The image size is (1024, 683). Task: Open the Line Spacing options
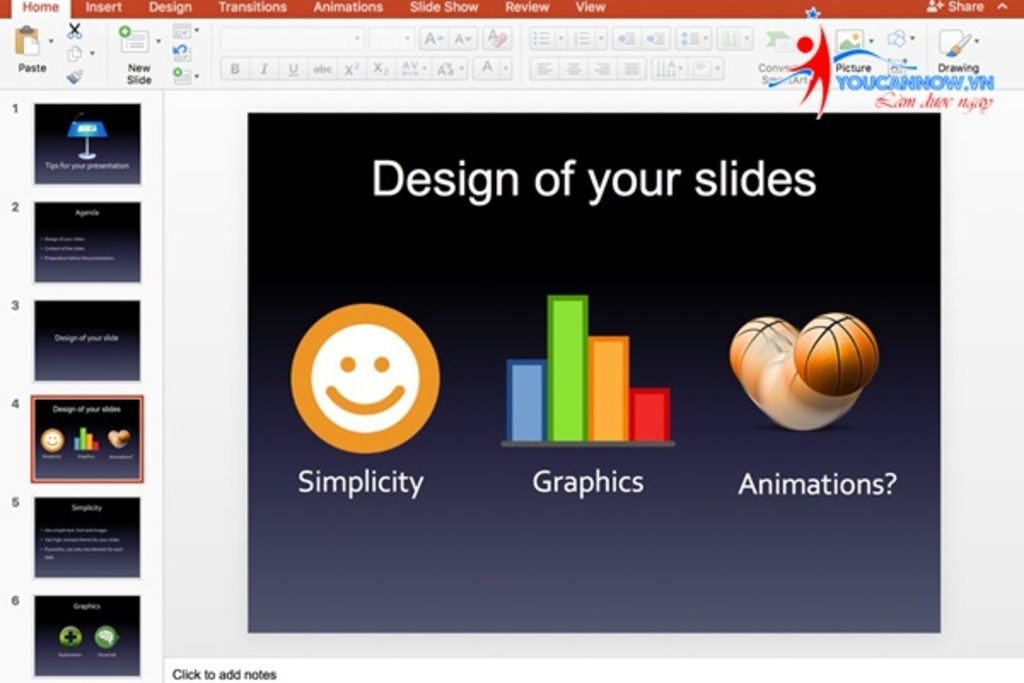694,39
